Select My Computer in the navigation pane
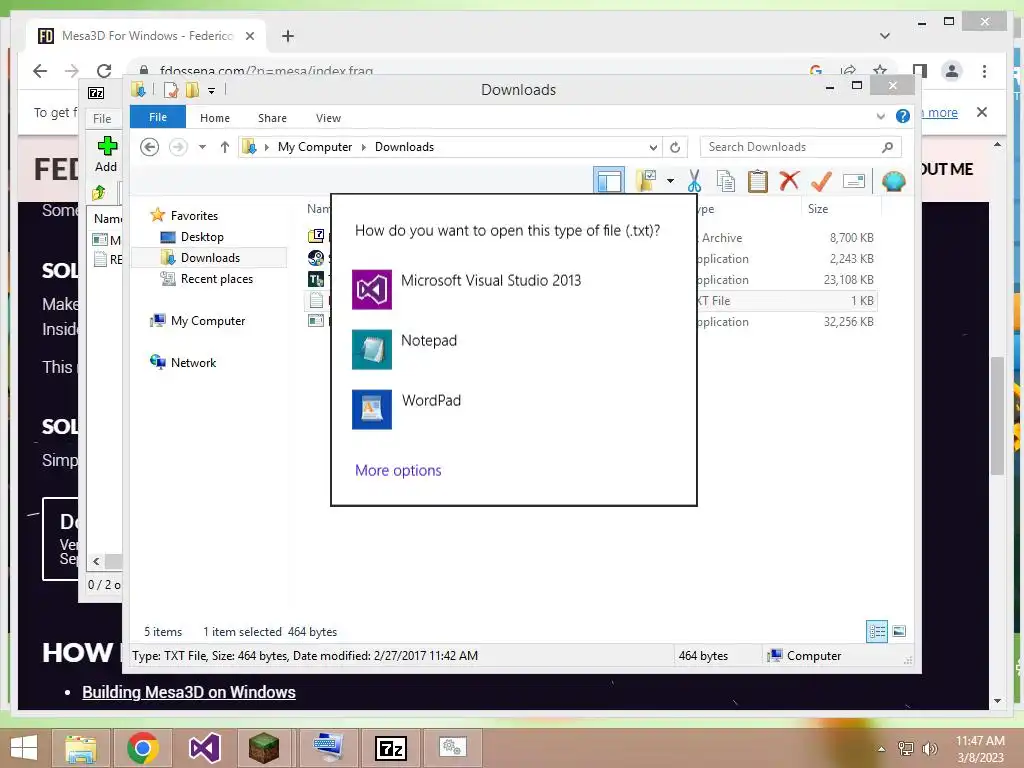Viewport: 1024px width, 768px height. 208,321
